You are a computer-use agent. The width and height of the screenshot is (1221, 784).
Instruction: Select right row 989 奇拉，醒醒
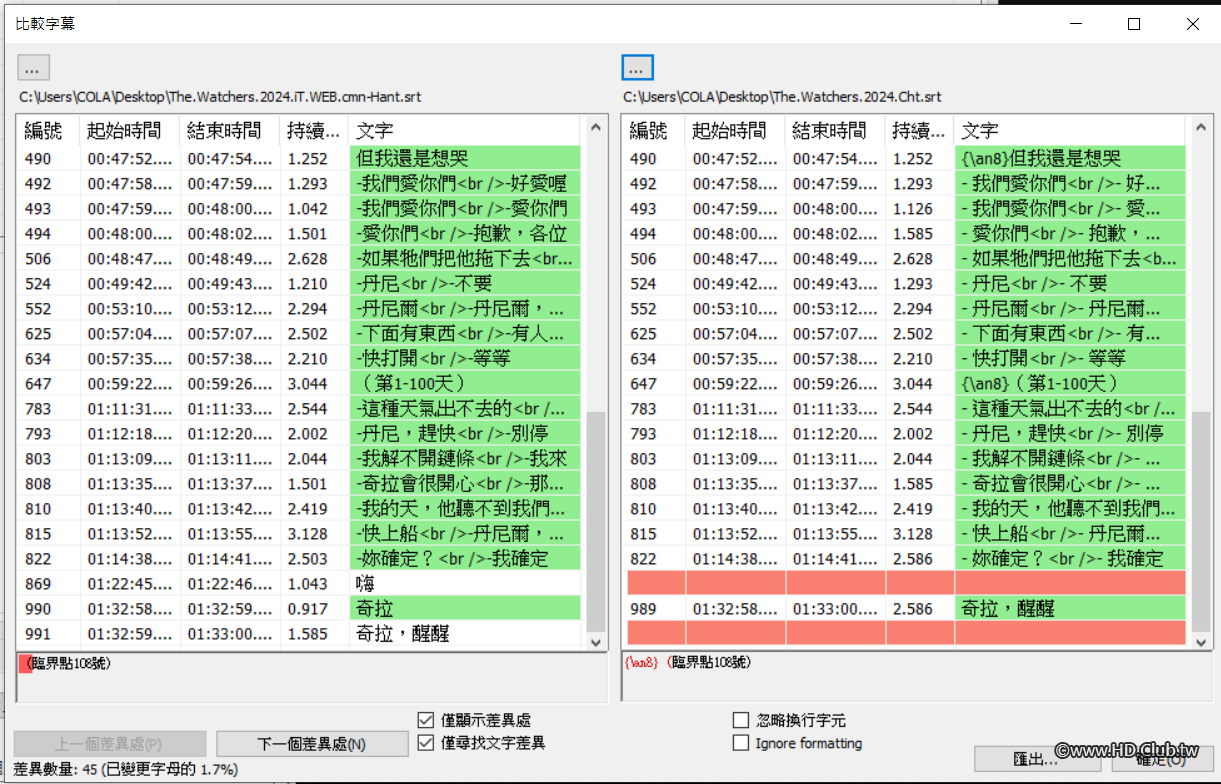pos(904,608)
